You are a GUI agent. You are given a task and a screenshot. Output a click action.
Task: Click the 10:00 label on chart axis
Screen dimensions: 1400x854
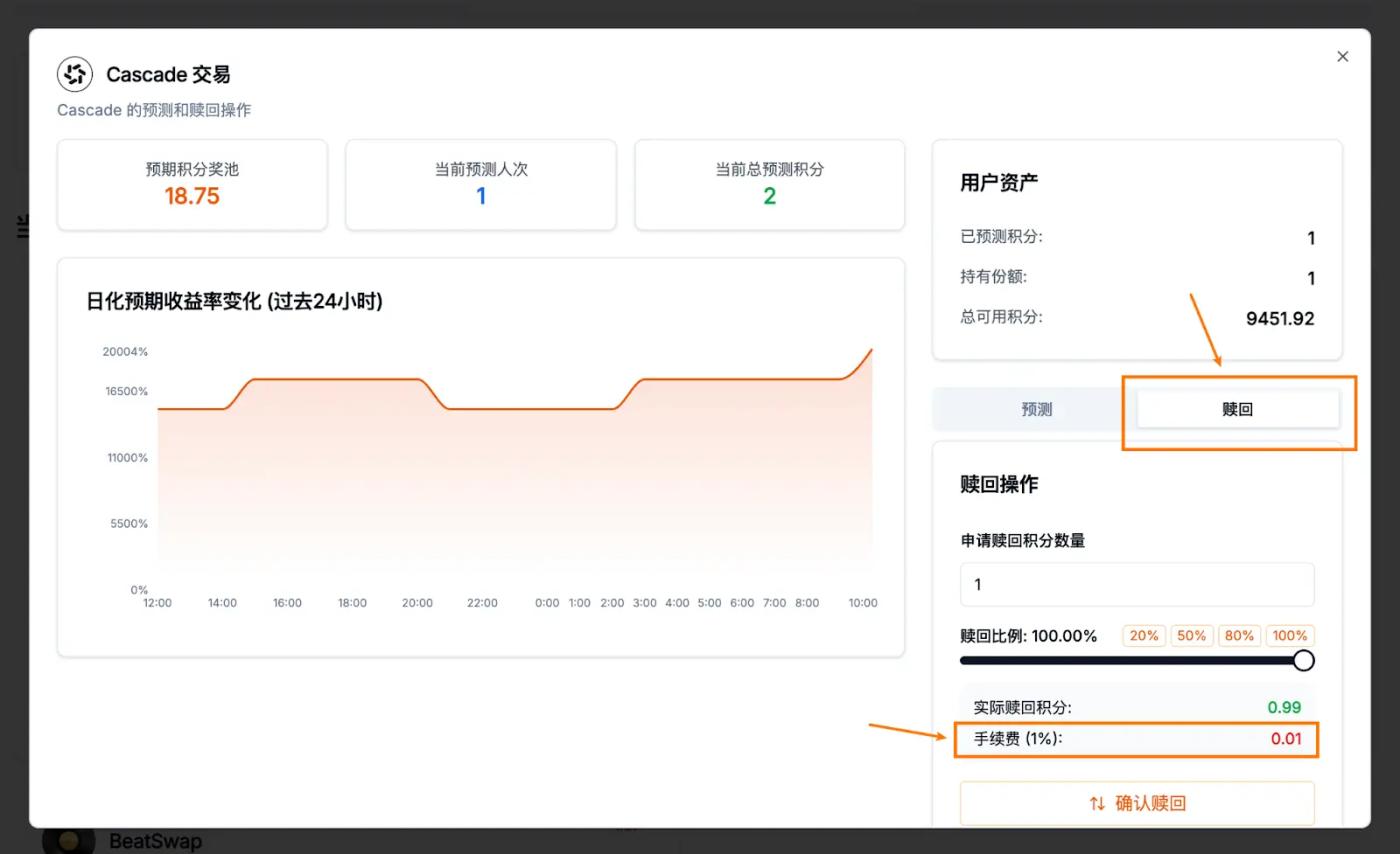click(x=862, y=603)
